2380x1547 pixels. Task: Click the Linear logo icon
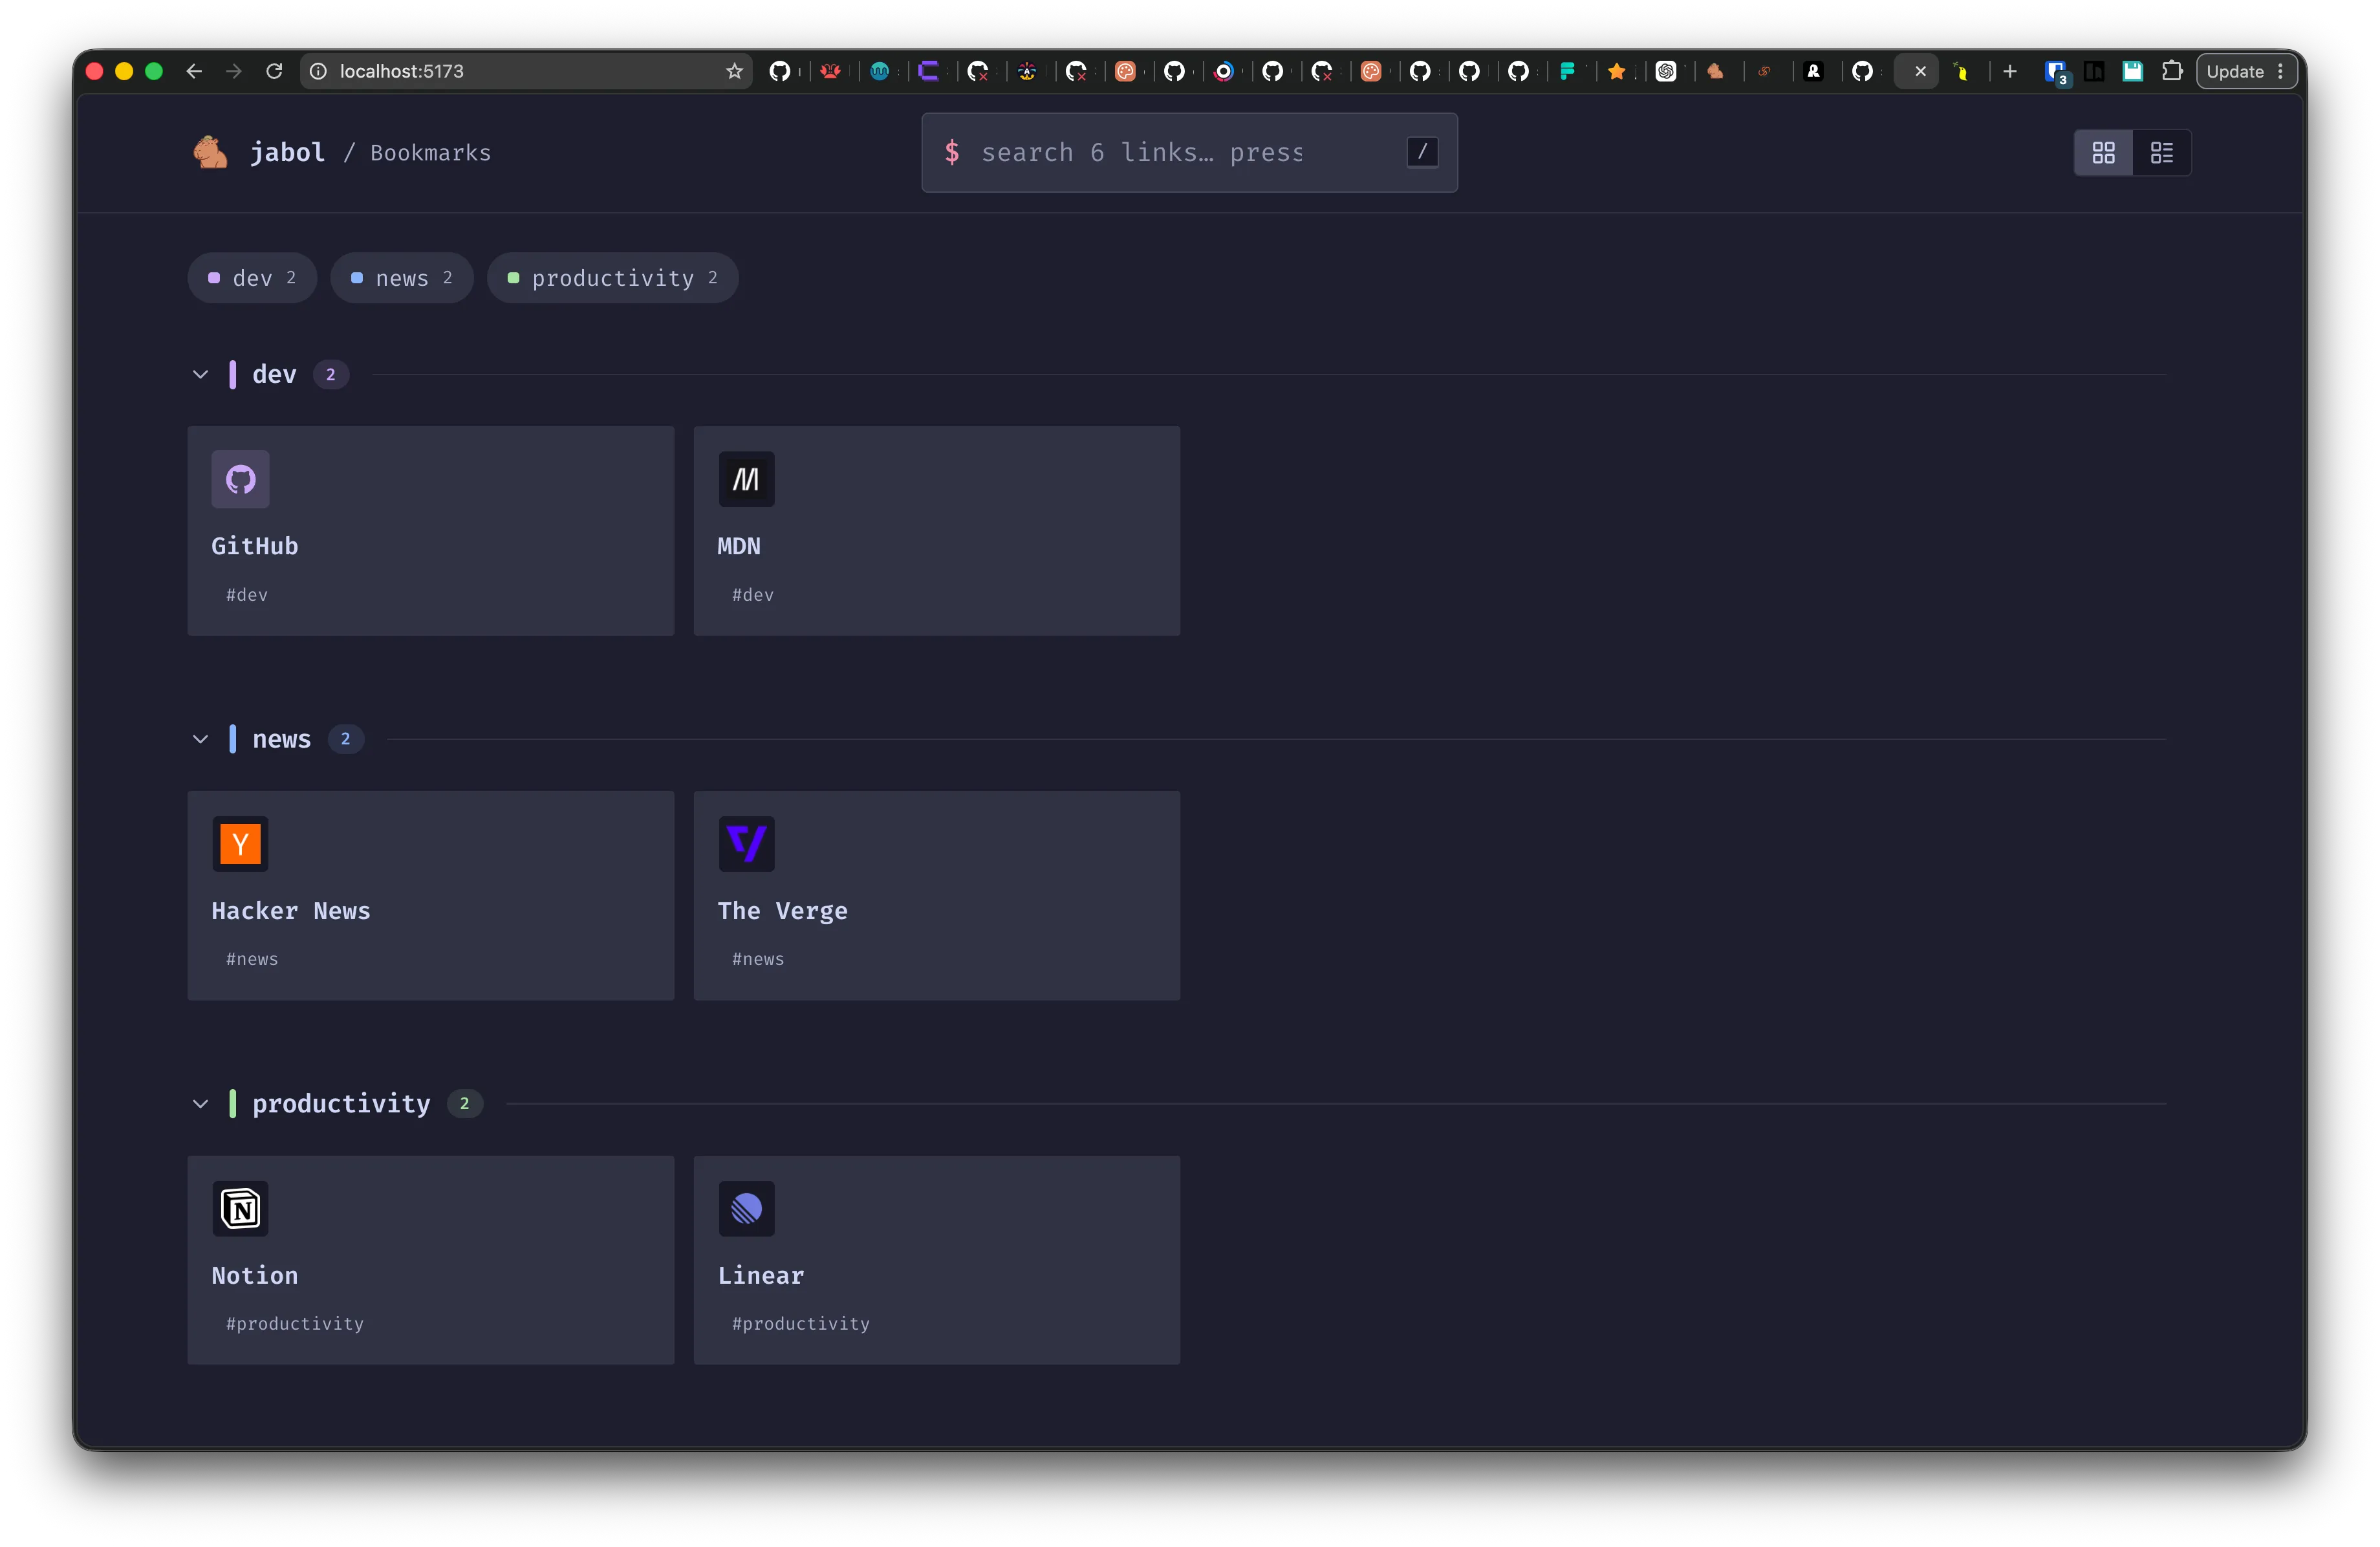click(746, 1209)
